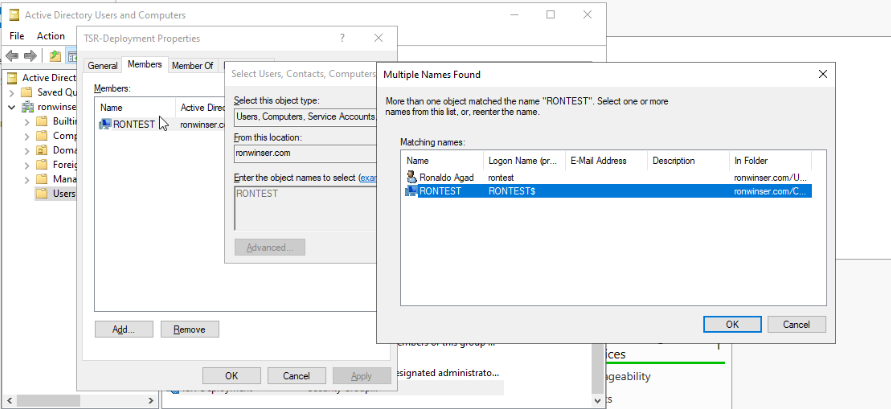The height and width of the screenshot is (409, 891).
Task: Switch to the Member Of tab
Action: point(192,65)
